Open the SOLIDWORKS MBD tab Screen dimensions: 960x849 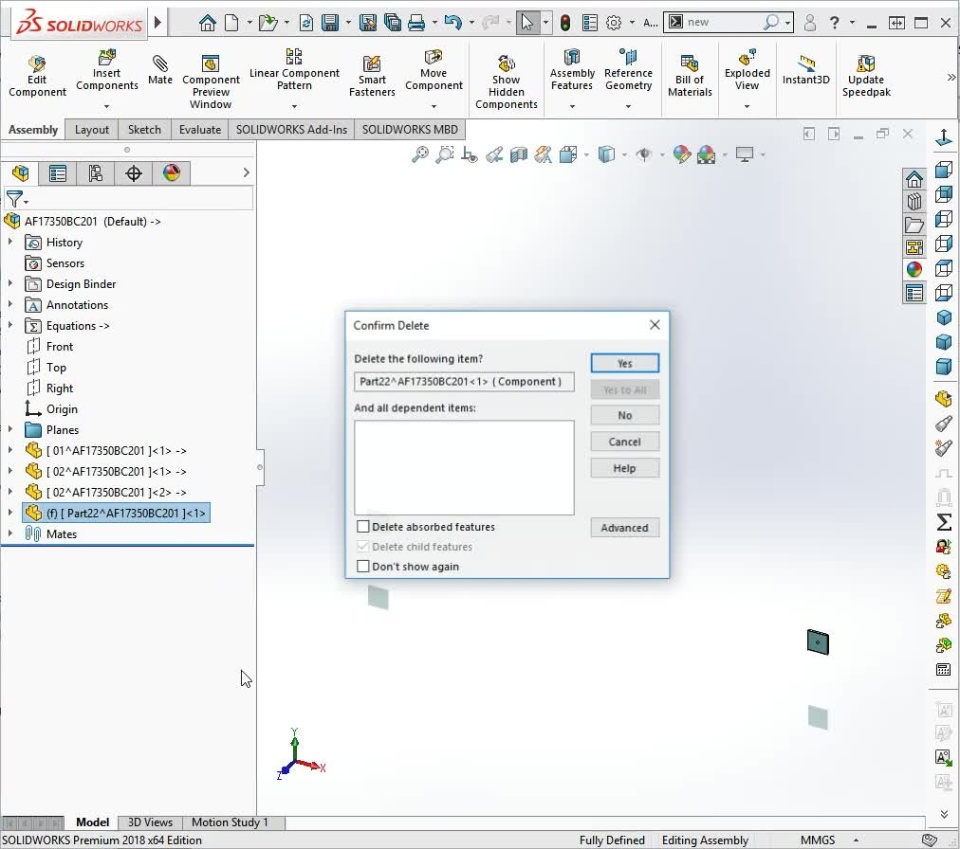pyautogui.click(x=410, y=130)
